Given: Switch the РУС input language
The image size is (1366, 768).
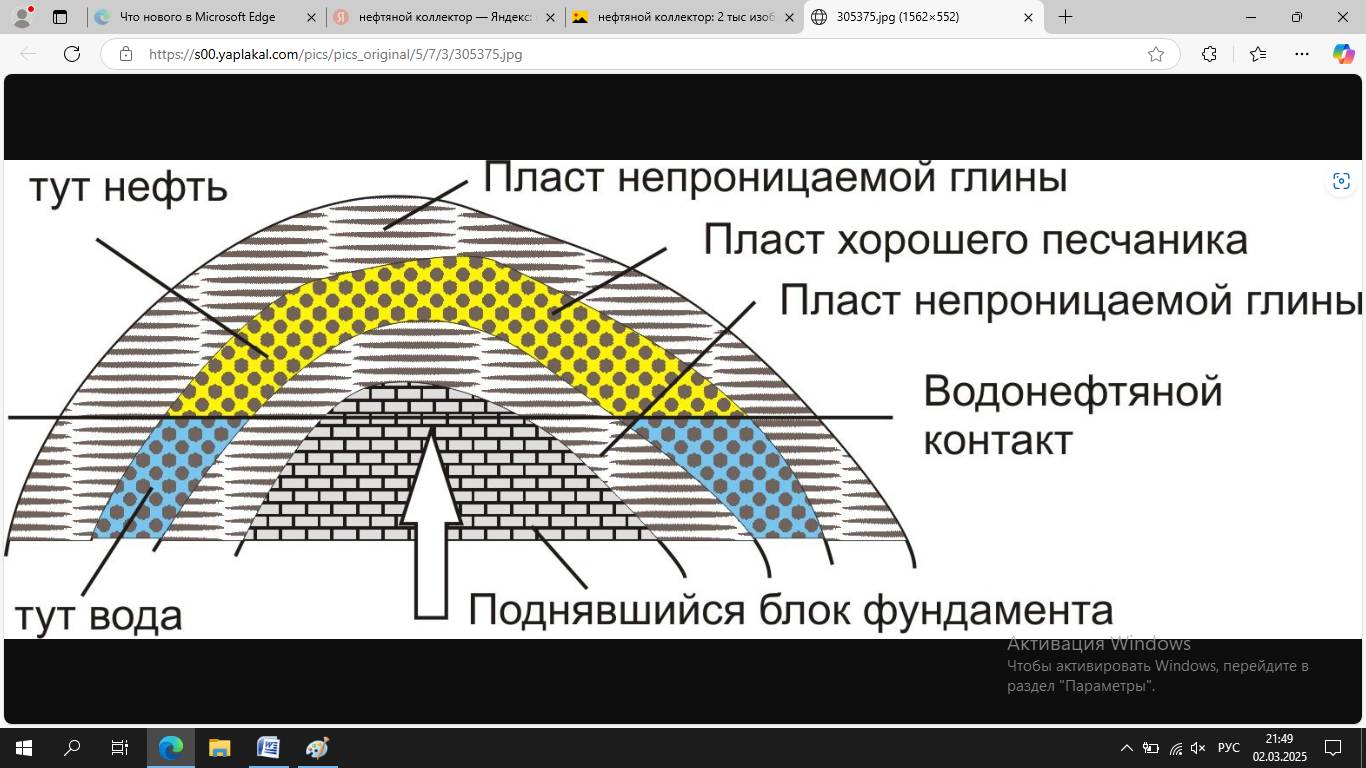Looking at the screenshot, I should [x=1228, y=748].
